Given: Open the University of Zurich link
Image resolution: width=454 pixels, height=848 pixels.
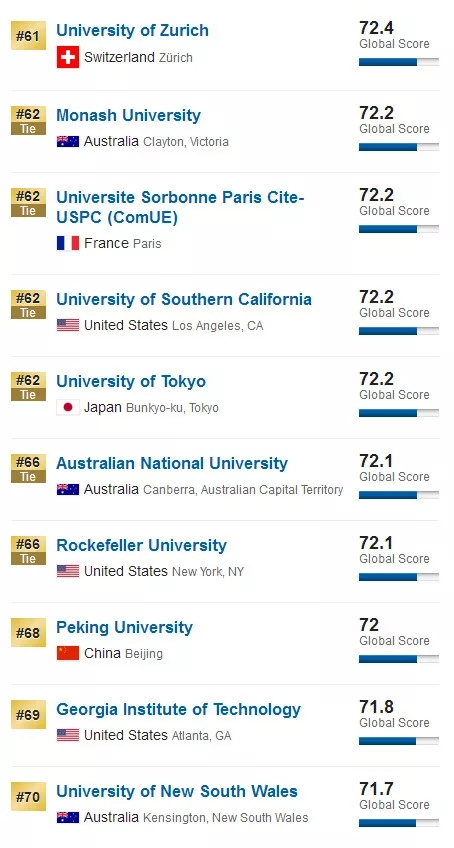Looking at the screenshot, I should tap(133, 30).
